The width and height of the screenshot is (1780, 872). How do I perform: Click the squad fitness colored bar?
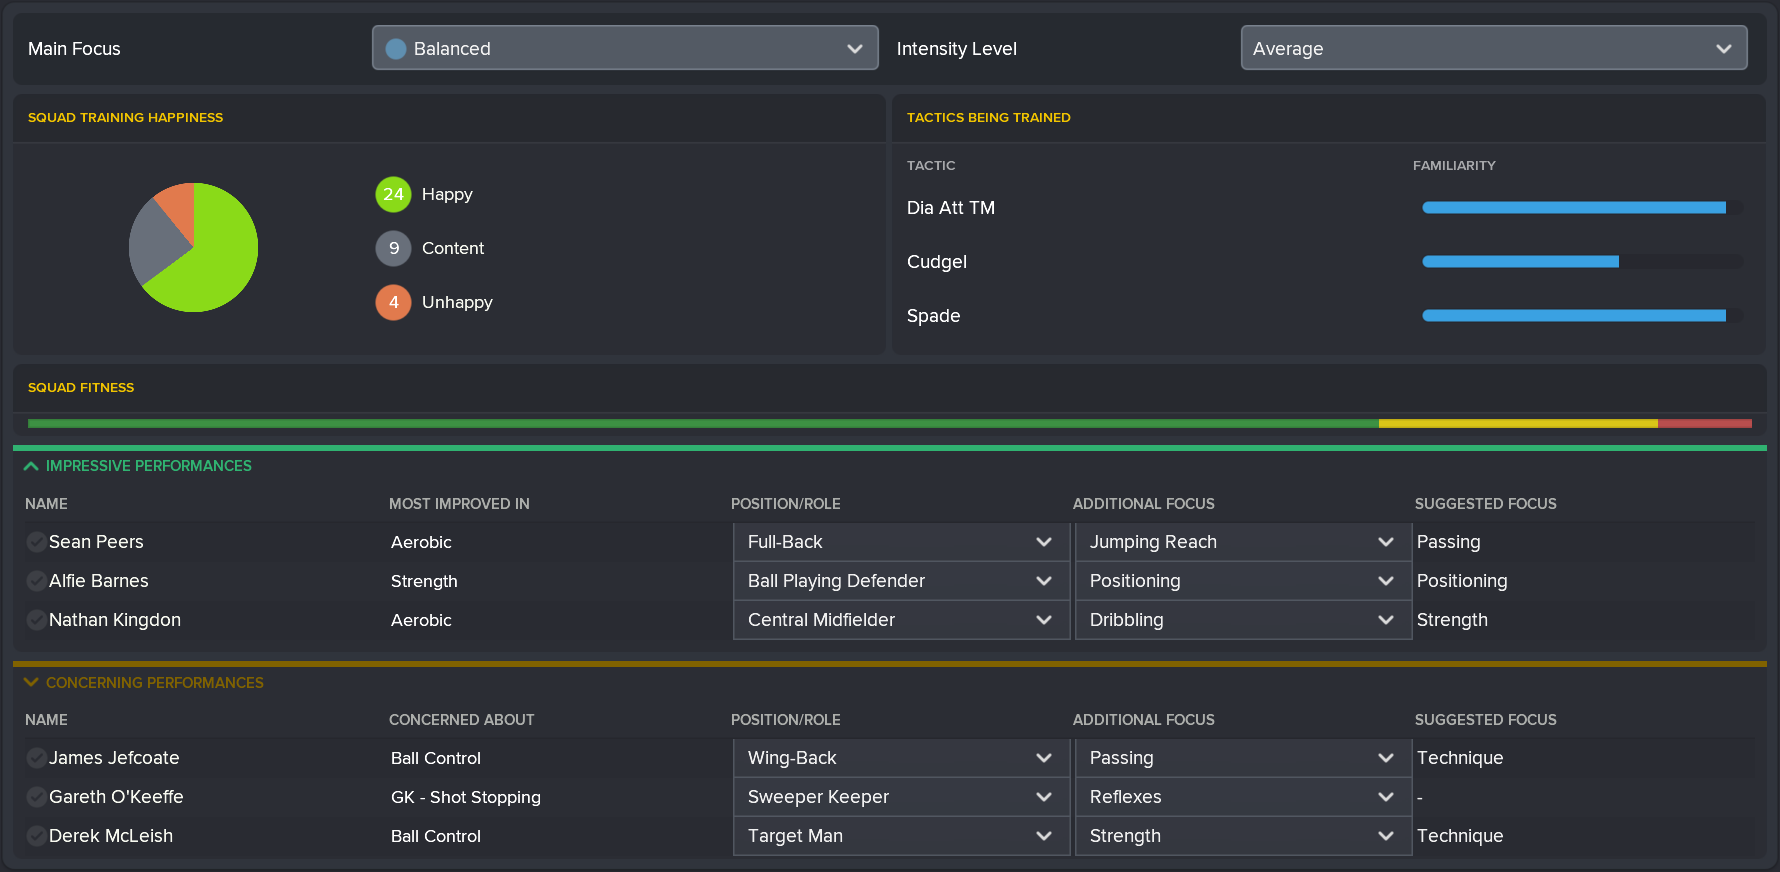point(889,424)
